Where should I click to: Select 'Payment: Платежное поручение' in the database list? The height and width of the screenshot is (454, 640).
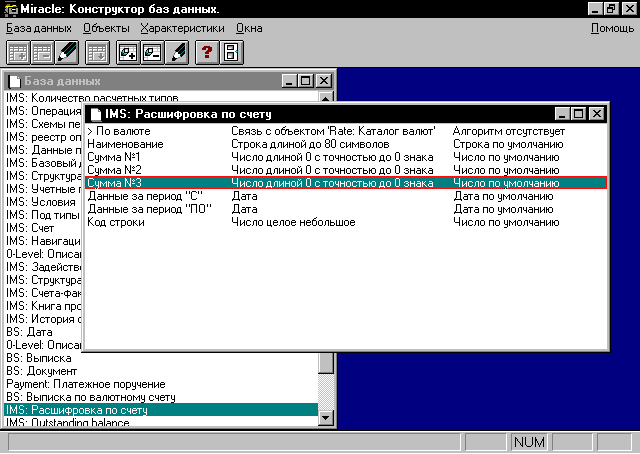[x=85, y=384]
